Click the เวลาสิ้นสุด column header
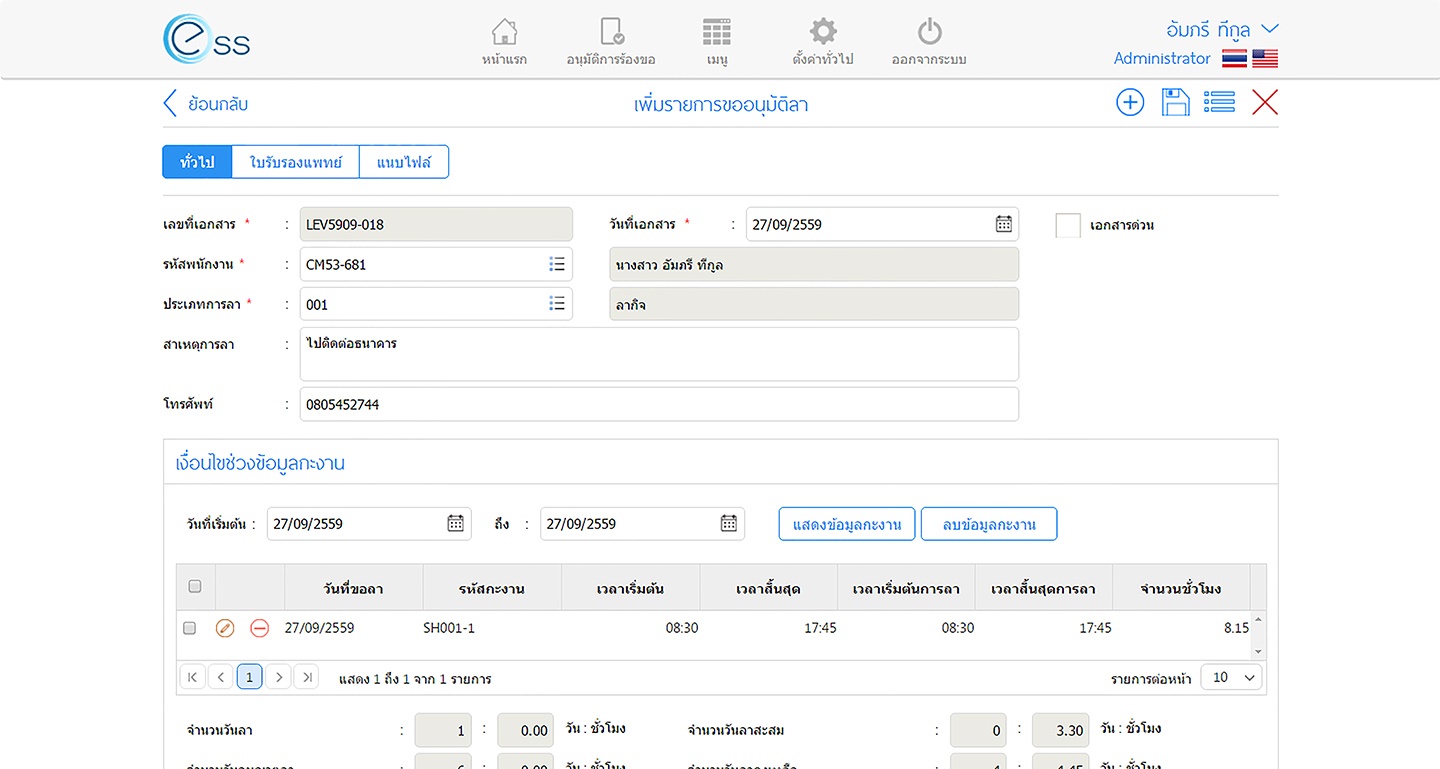 click(x=768, y=588)
